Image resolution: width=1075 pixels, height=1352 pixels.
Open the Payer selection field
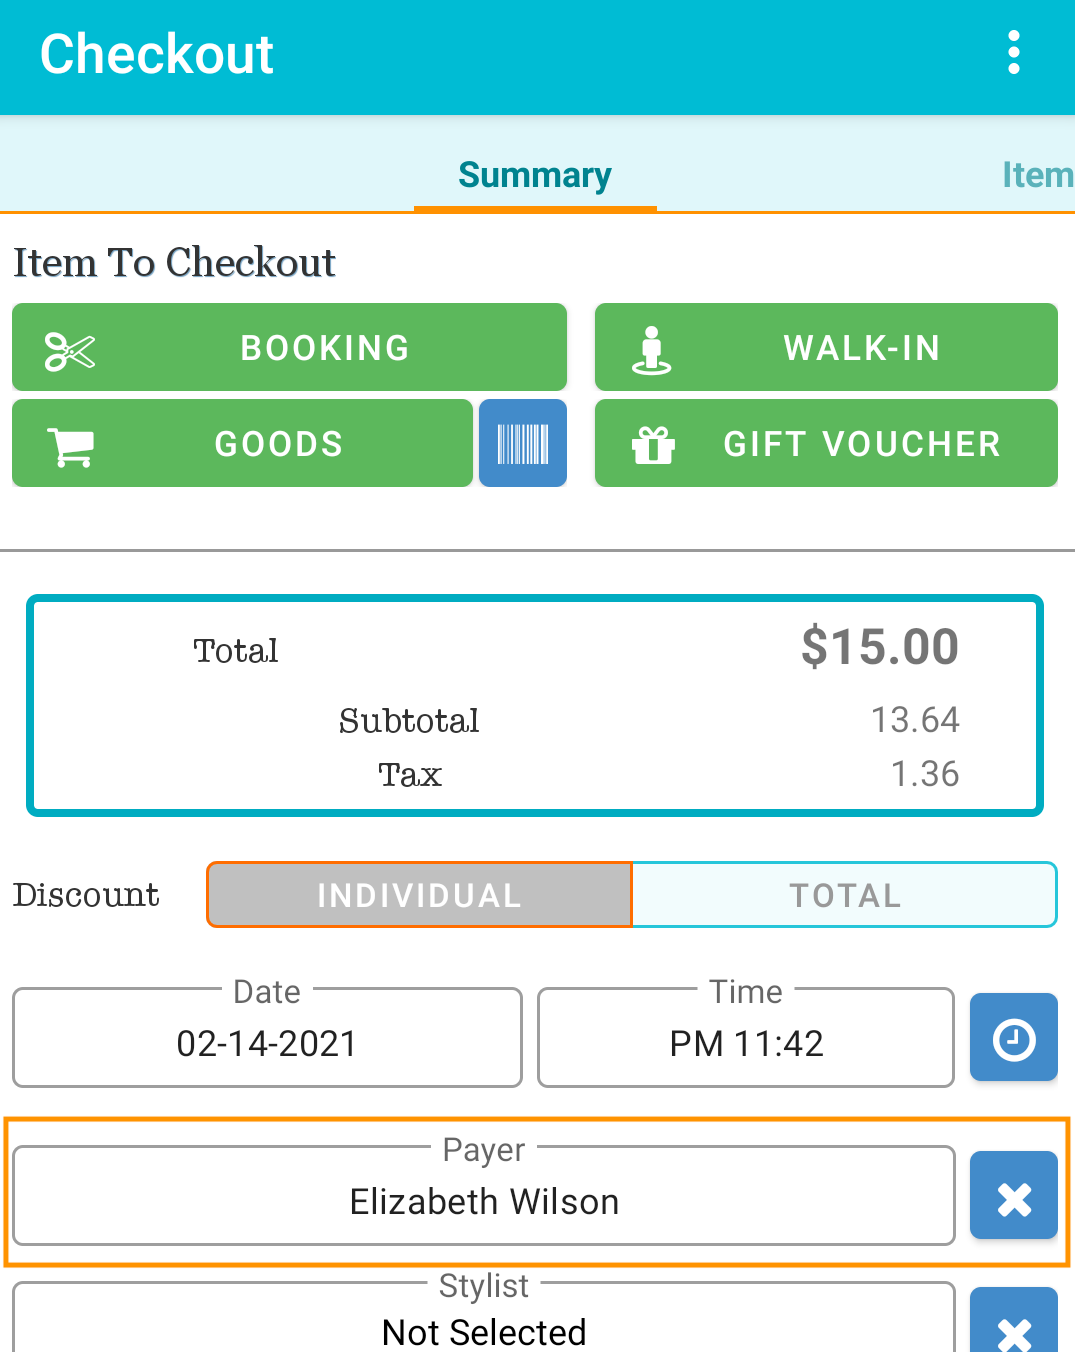(484, 1196)
